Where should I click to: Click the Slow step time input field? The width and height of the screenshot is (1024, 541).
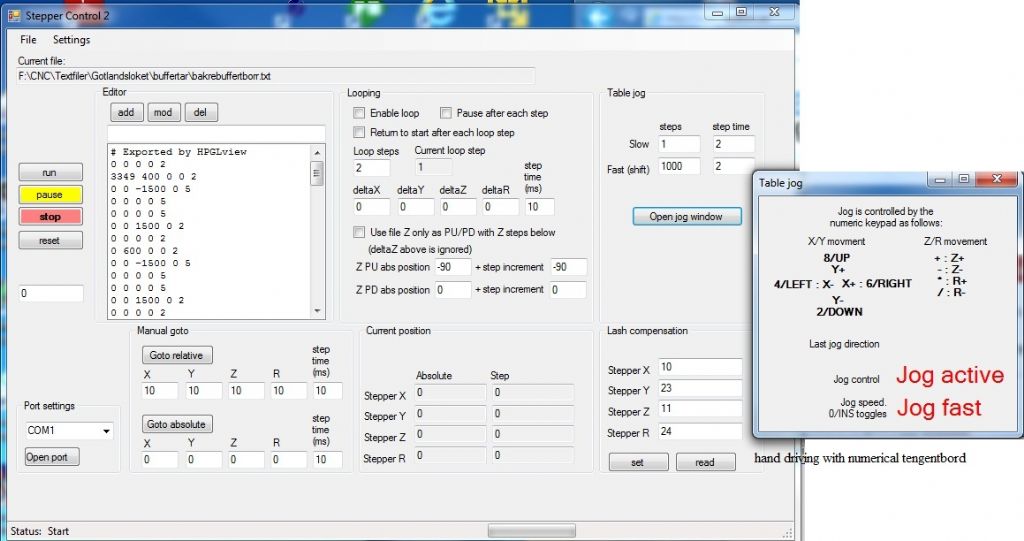tap(733, 144)
